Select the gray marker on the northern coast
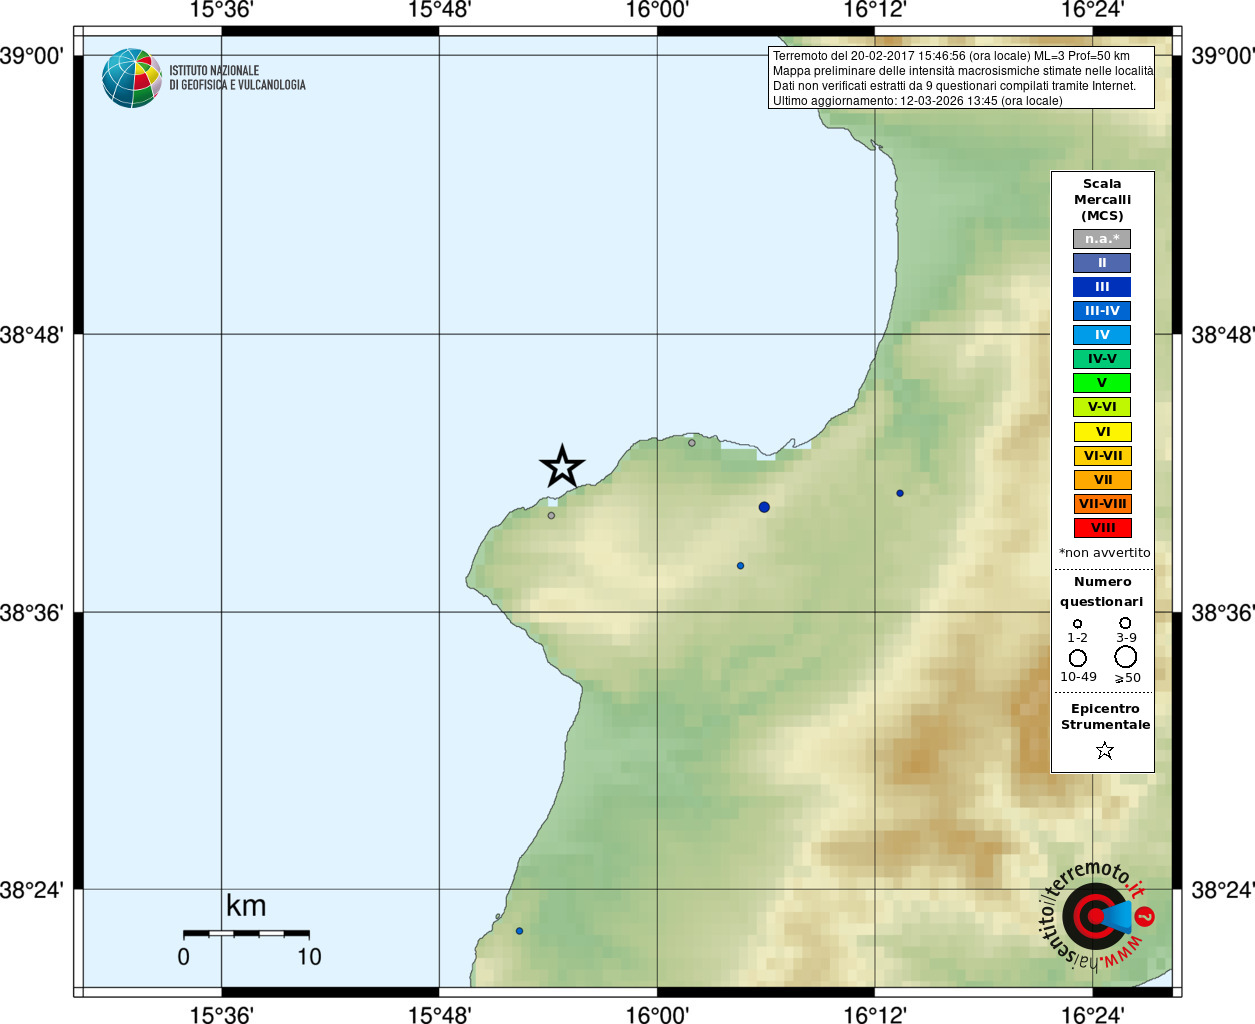Screen dimensions: 1255x1024 coord(691,442)
